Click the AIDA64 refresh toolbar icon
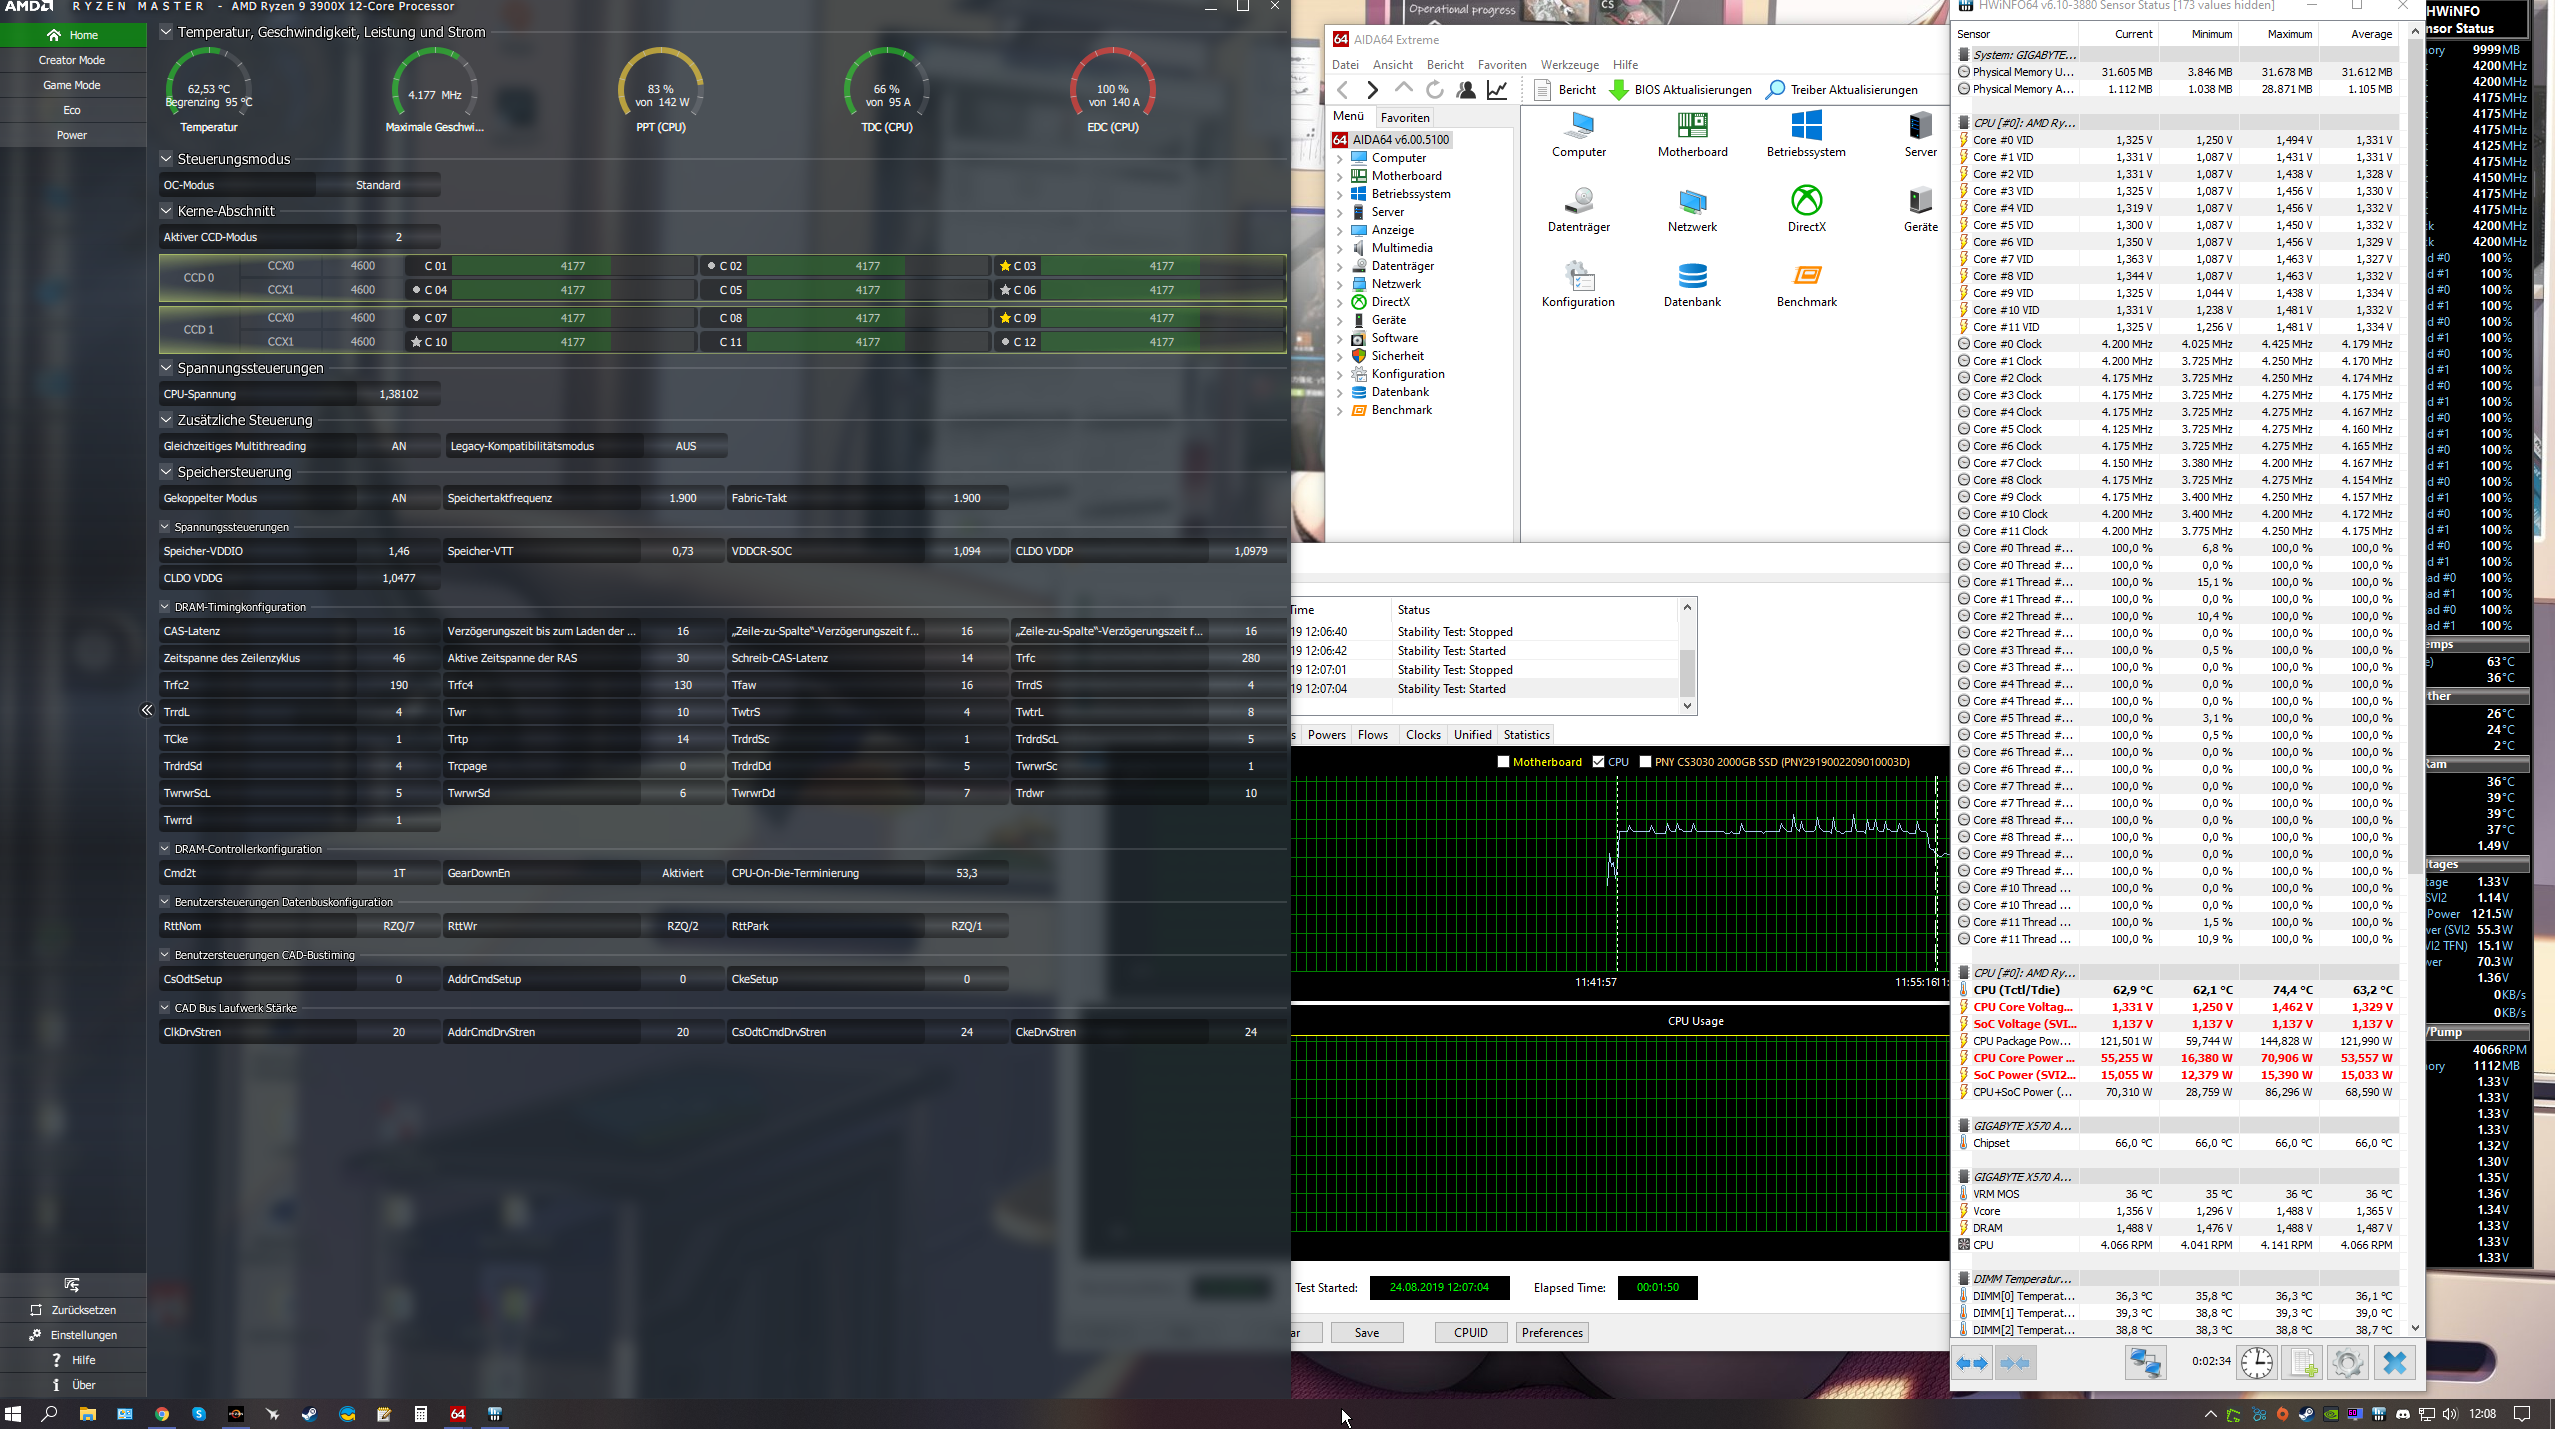 (x=1434, y=90)
